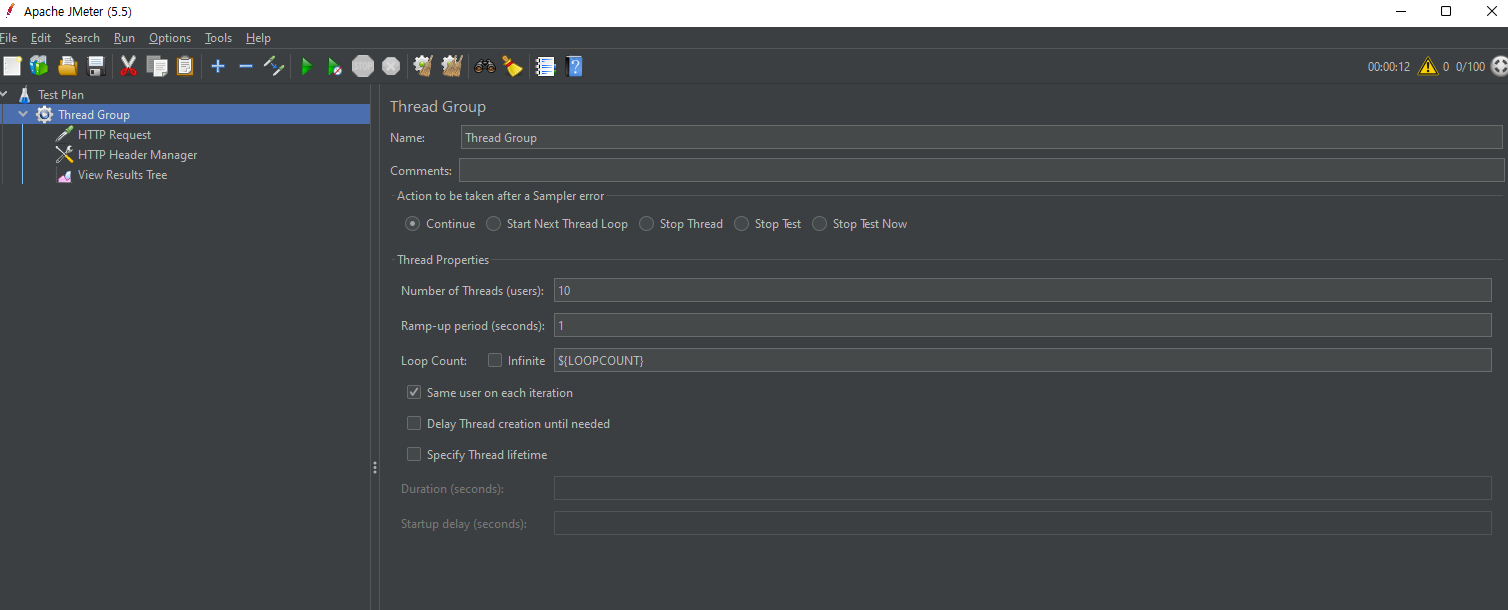Save the test plan with floppy icon
The width and height of the screenshot is (1508, 610).
tap(96, 66)
